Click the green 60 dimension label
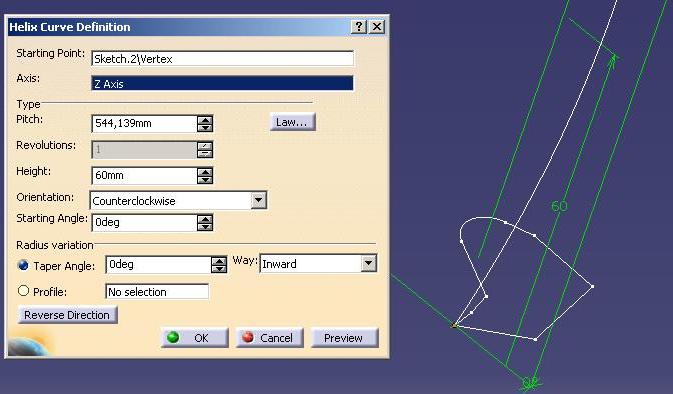Image resolution: width=673 pixels, height=394 pixels. [559, 206]
